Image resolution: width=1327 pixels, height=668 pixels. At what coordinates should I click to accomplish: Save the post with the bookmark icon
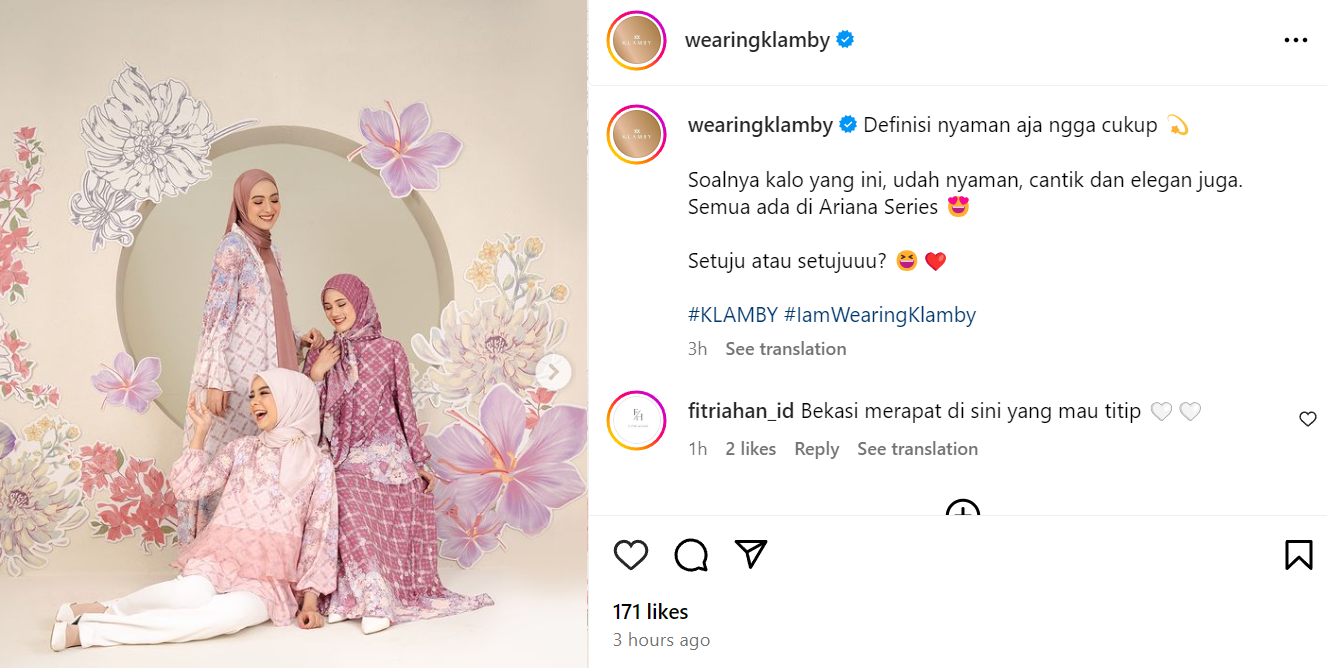[1298, 554]
